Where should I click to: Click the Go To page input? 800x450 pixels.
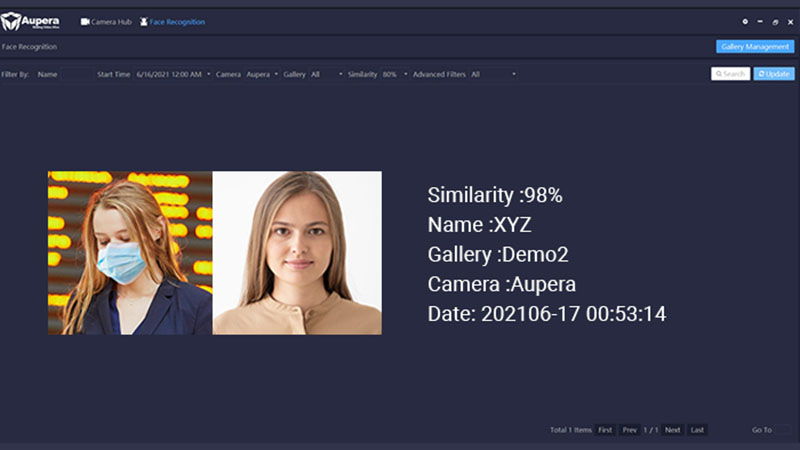coord(782,430)
